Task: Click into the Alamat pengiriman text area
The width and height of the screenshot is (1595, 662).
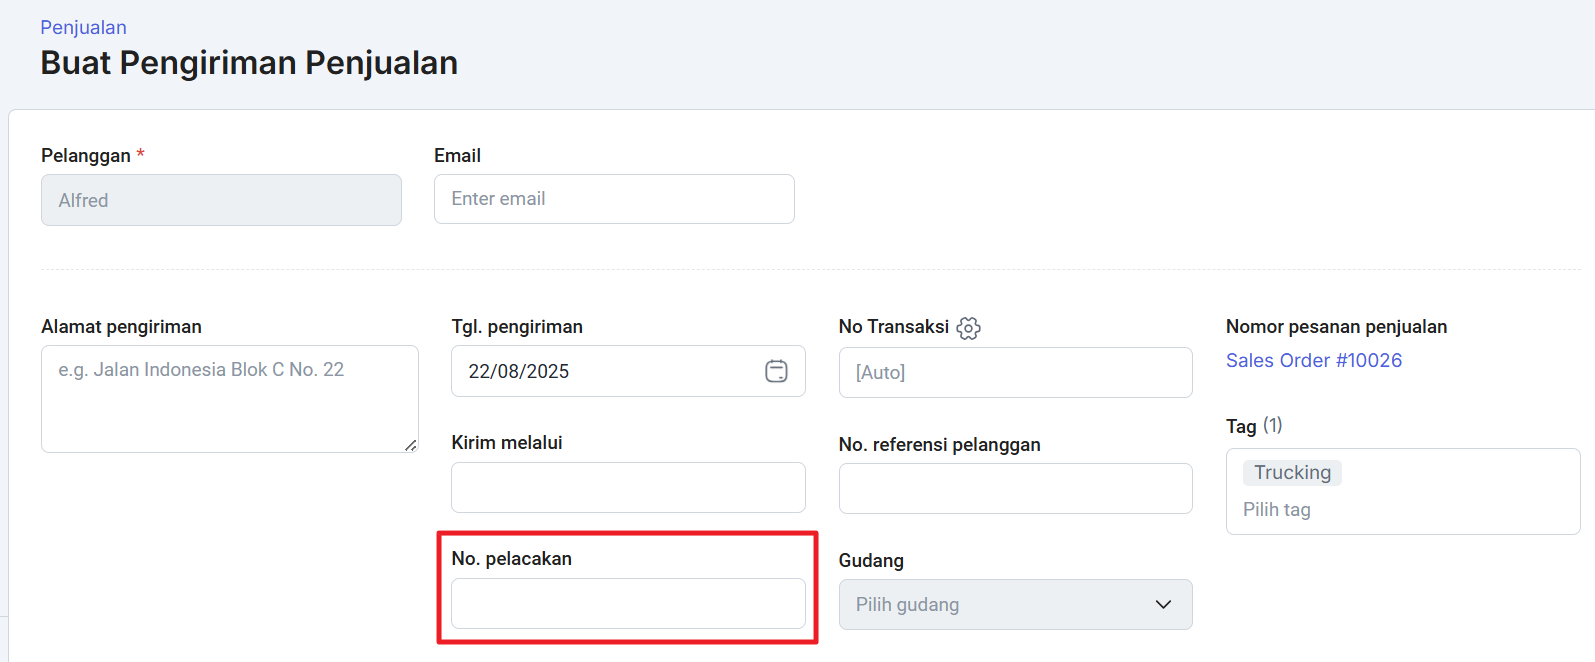Action: (229, 398)
